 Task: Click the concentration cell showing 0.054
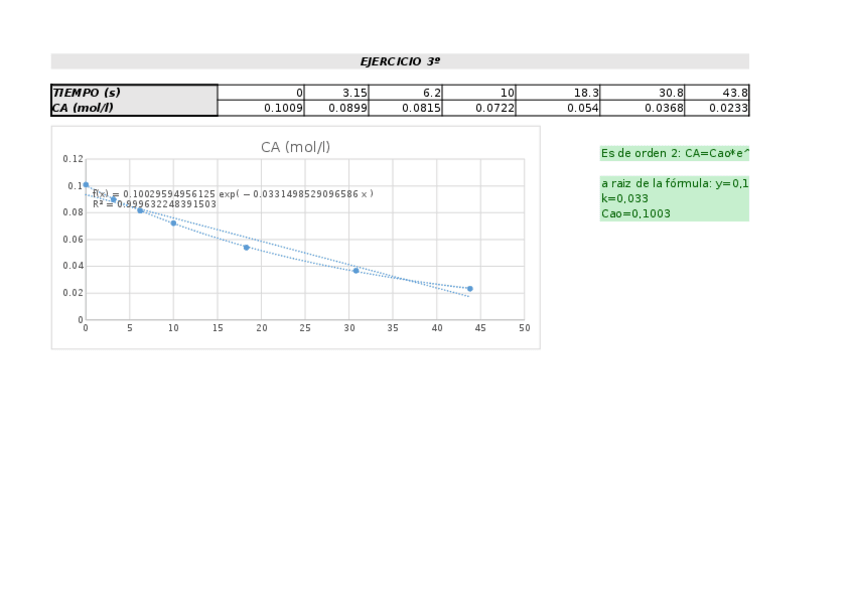(x=558, y=108)
